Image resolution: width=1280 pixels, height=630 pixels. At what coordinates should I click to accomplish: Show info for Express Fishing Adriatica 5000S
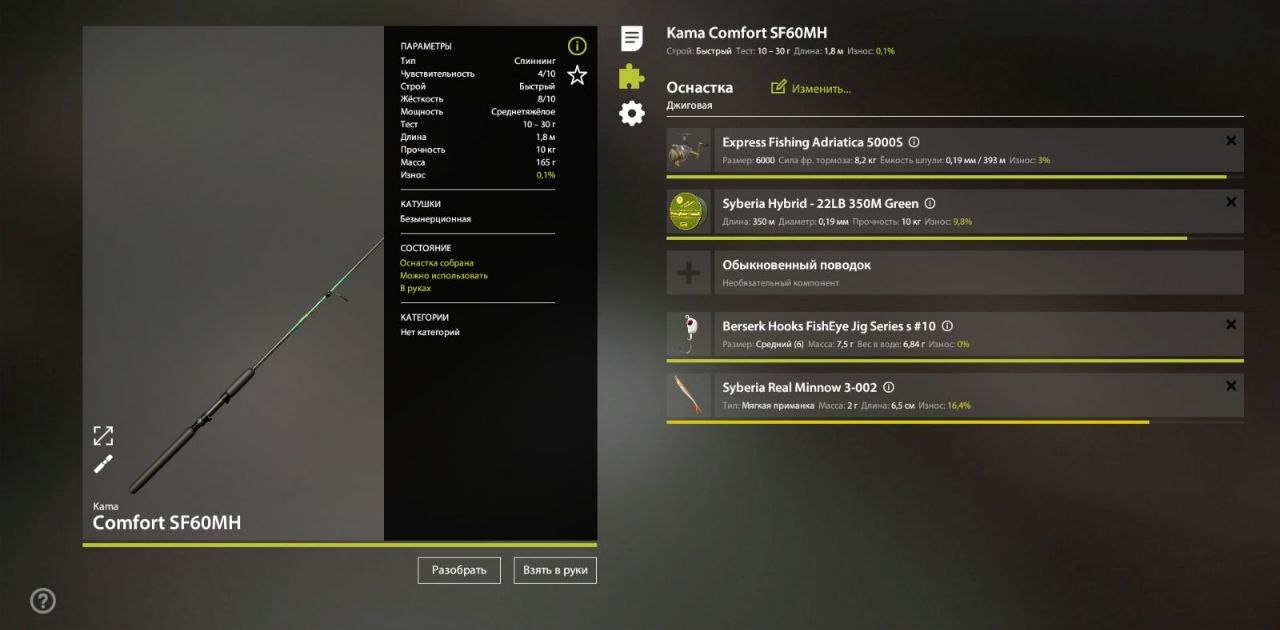[914, 143]
